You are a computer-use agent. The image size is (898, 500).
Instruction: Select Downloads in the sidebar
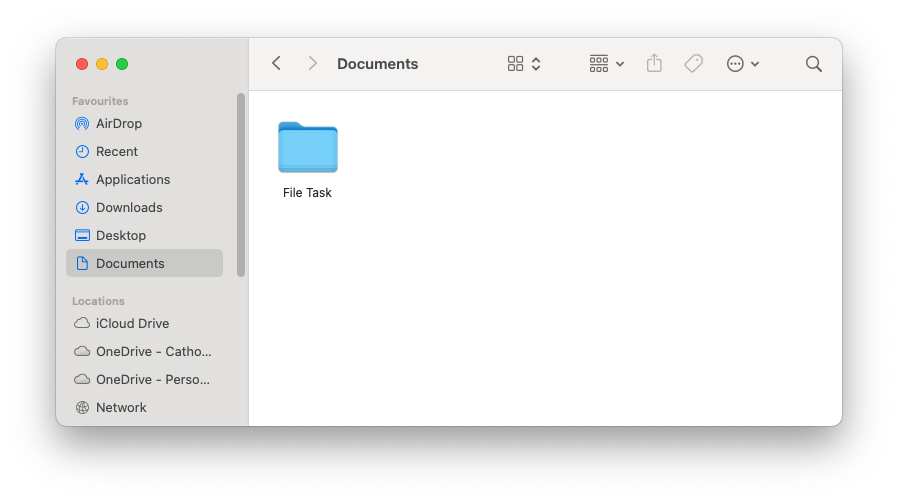(128, 208)
